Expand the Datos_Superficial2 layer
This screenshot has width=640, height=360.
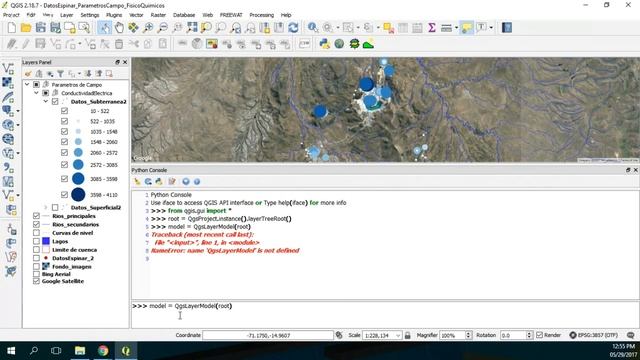(x=46, y=208)
